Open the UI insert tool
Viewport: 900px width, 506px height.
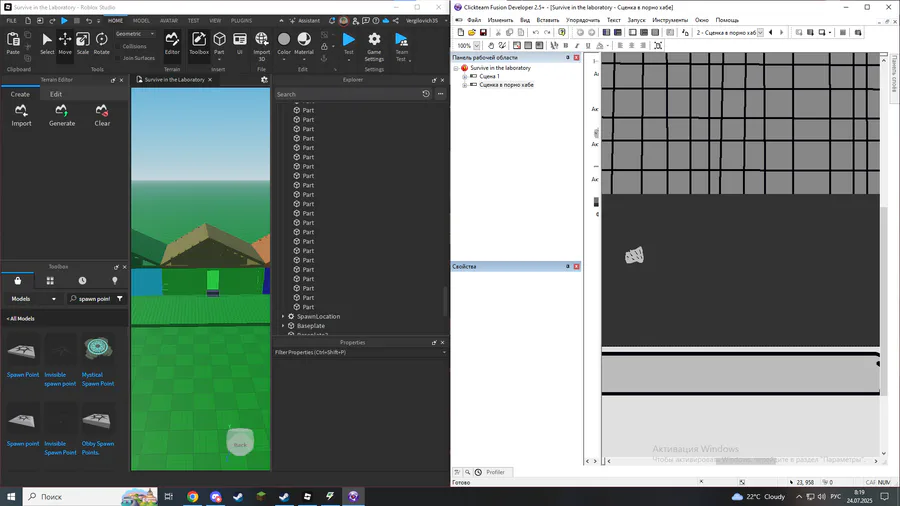coord(240,43)
